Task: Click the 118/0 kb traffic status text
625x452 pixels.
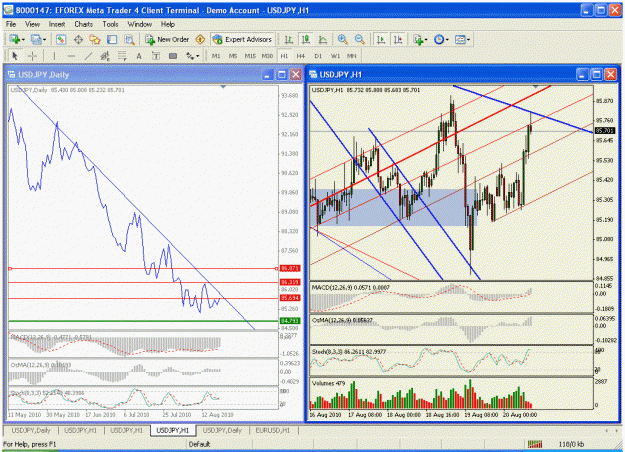Action: pyautogui.click(x=571, y=444)
